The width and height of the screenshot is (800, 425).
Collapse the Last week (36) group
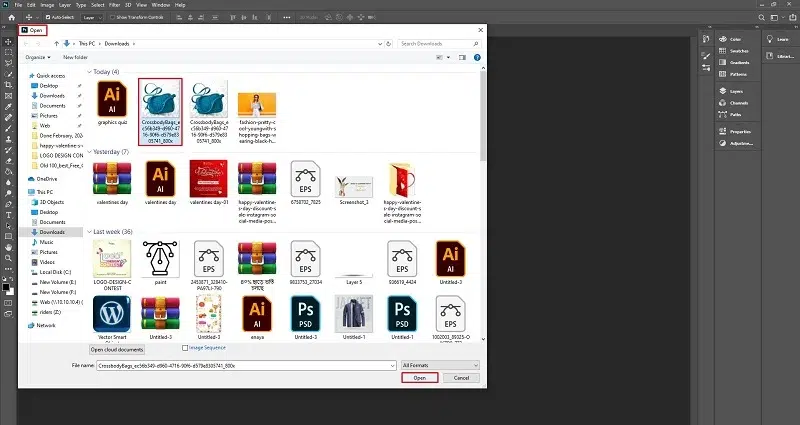(x=90, y=232)
